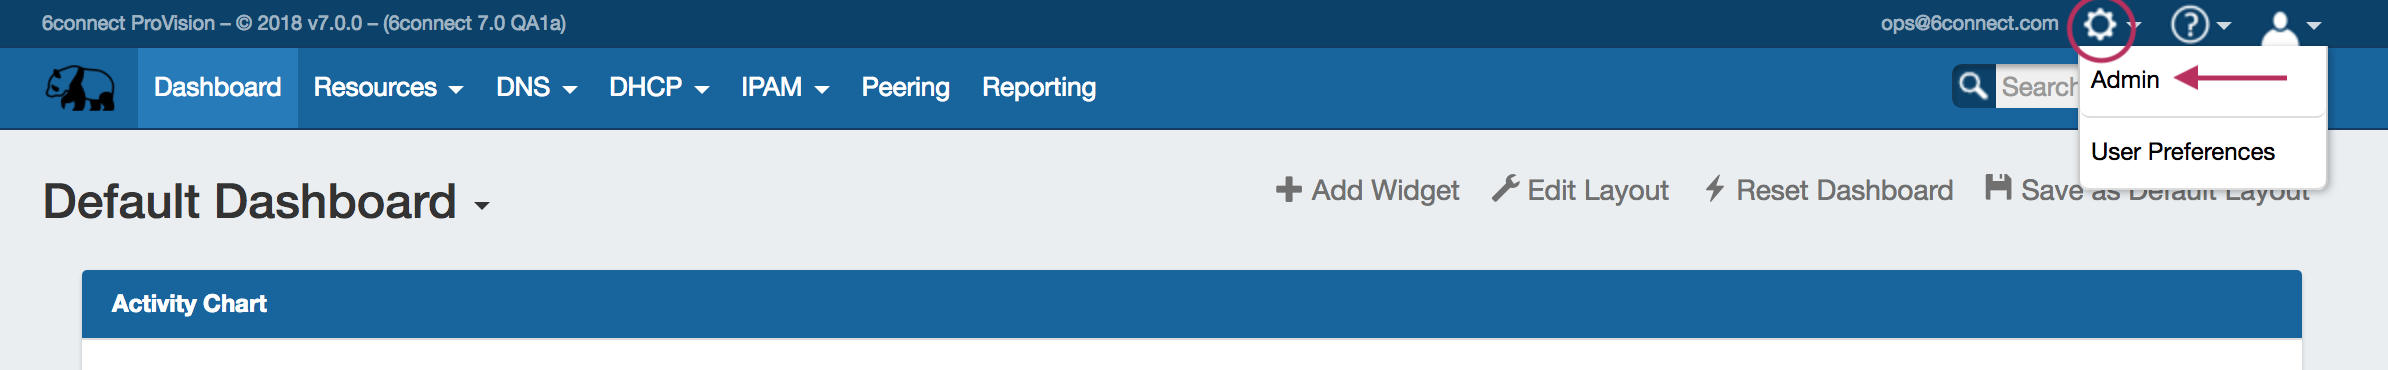Screen dimensions: 2388x370
Task: Click into the Search input field
Action: pos(2038,87)
